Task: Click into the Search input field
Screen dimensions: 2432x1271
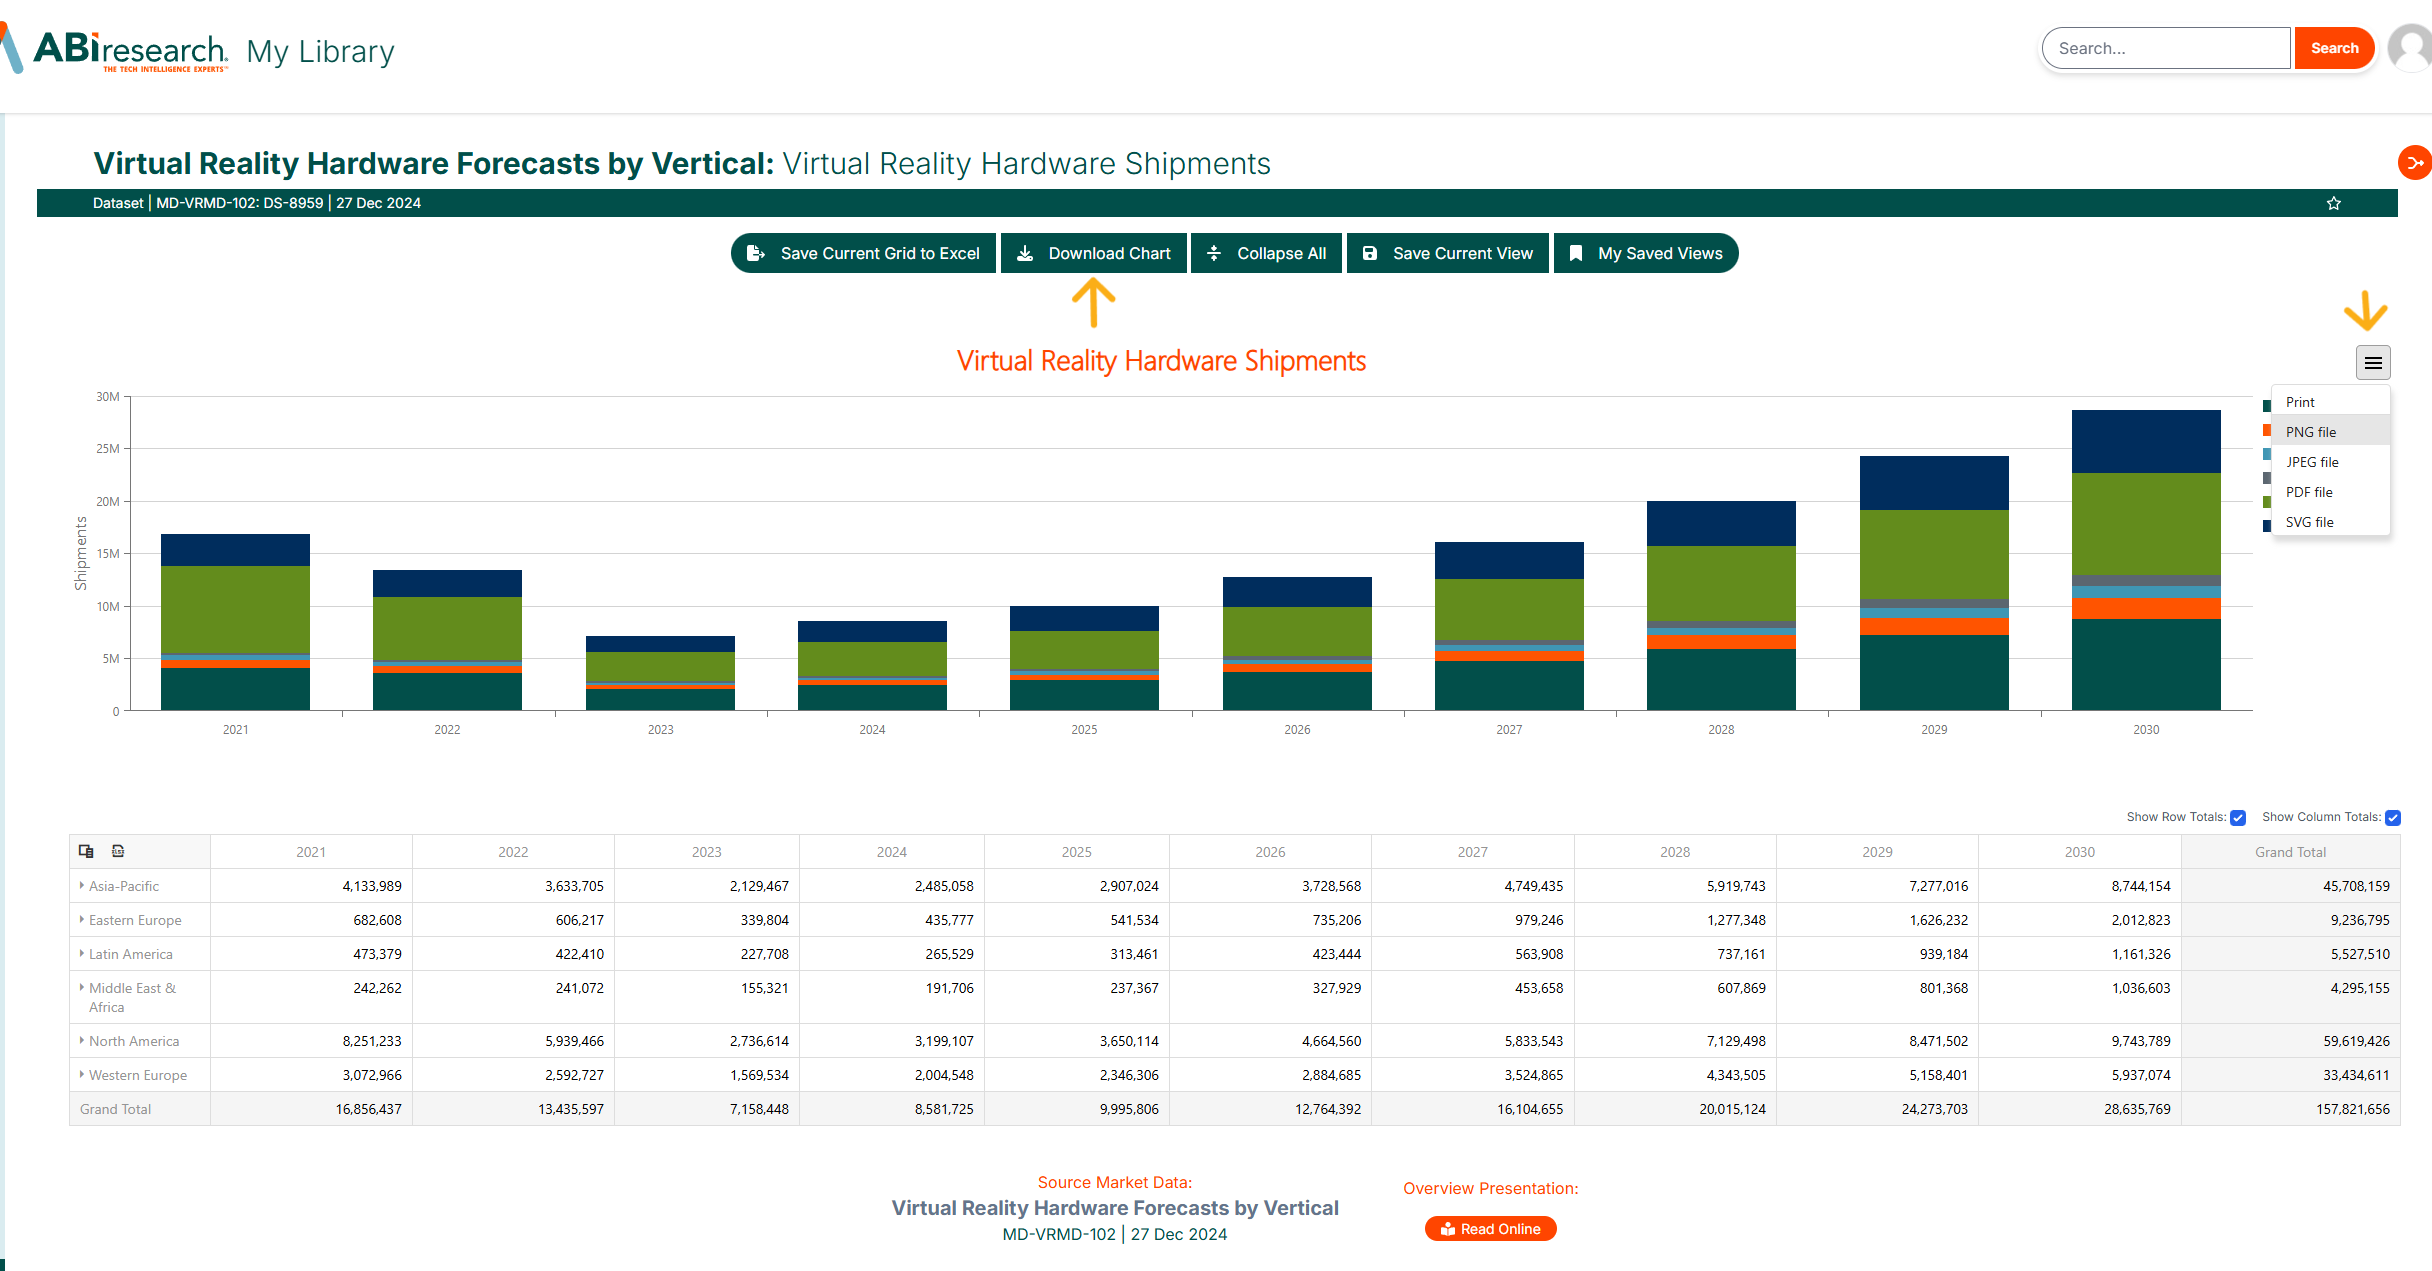Action: (x=2166, y=48)
